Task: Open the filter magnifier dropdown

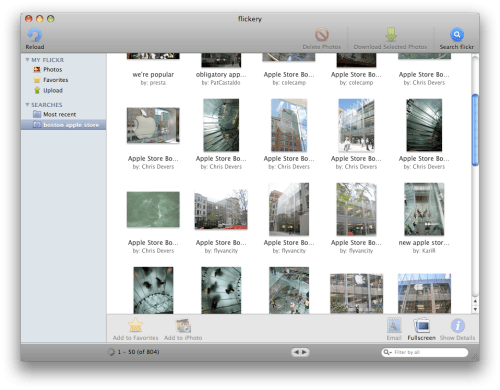Action: 387,352
